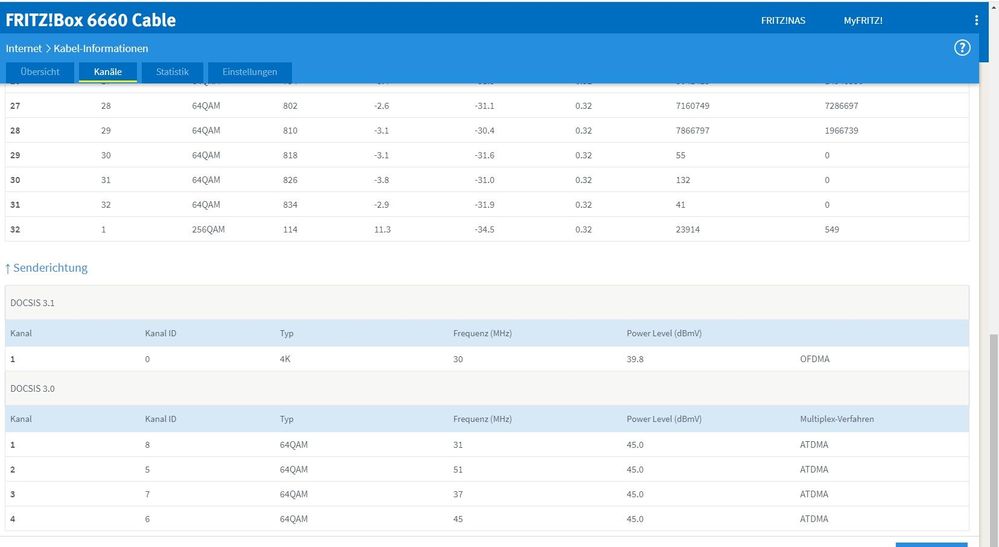Viewport: 999px width, 547px height.
Task: Open the FRITZ!NAS link
Action: coord(783,20)
